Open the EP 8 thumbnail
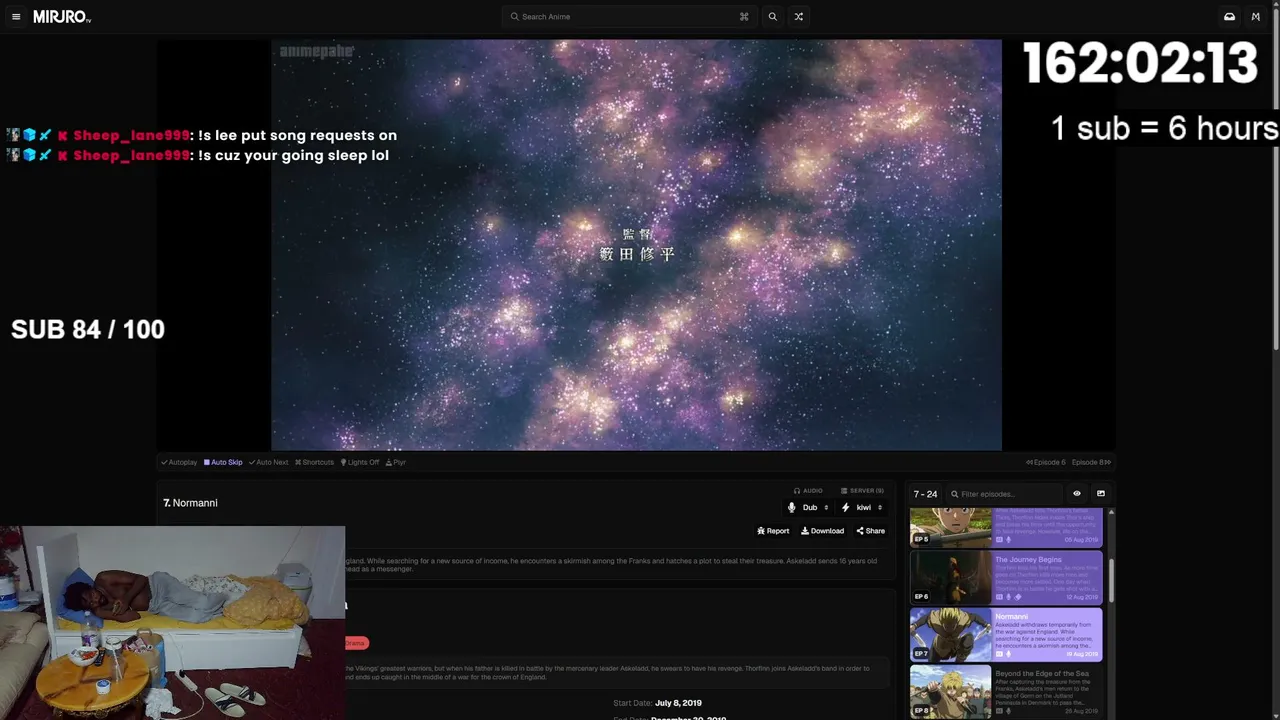1280x720 pixels. pos(950,692)
